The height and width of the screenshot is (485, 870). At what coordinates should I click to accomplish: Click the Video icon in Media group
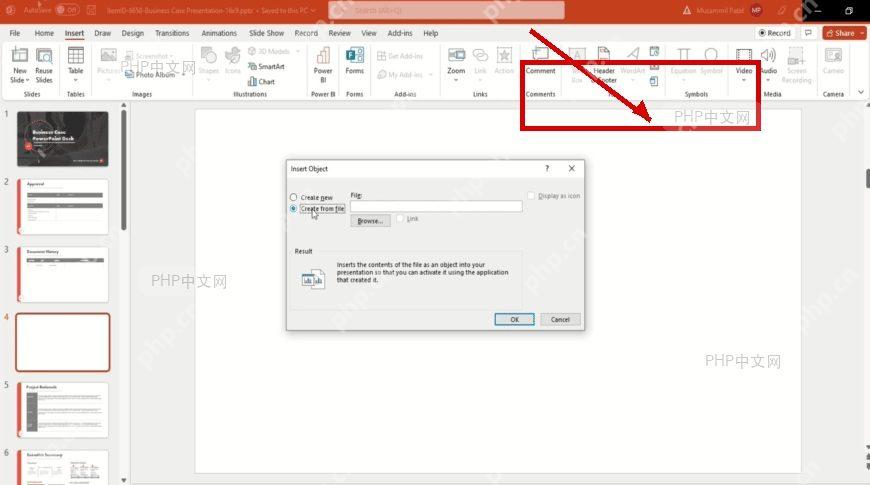[743, 54]
